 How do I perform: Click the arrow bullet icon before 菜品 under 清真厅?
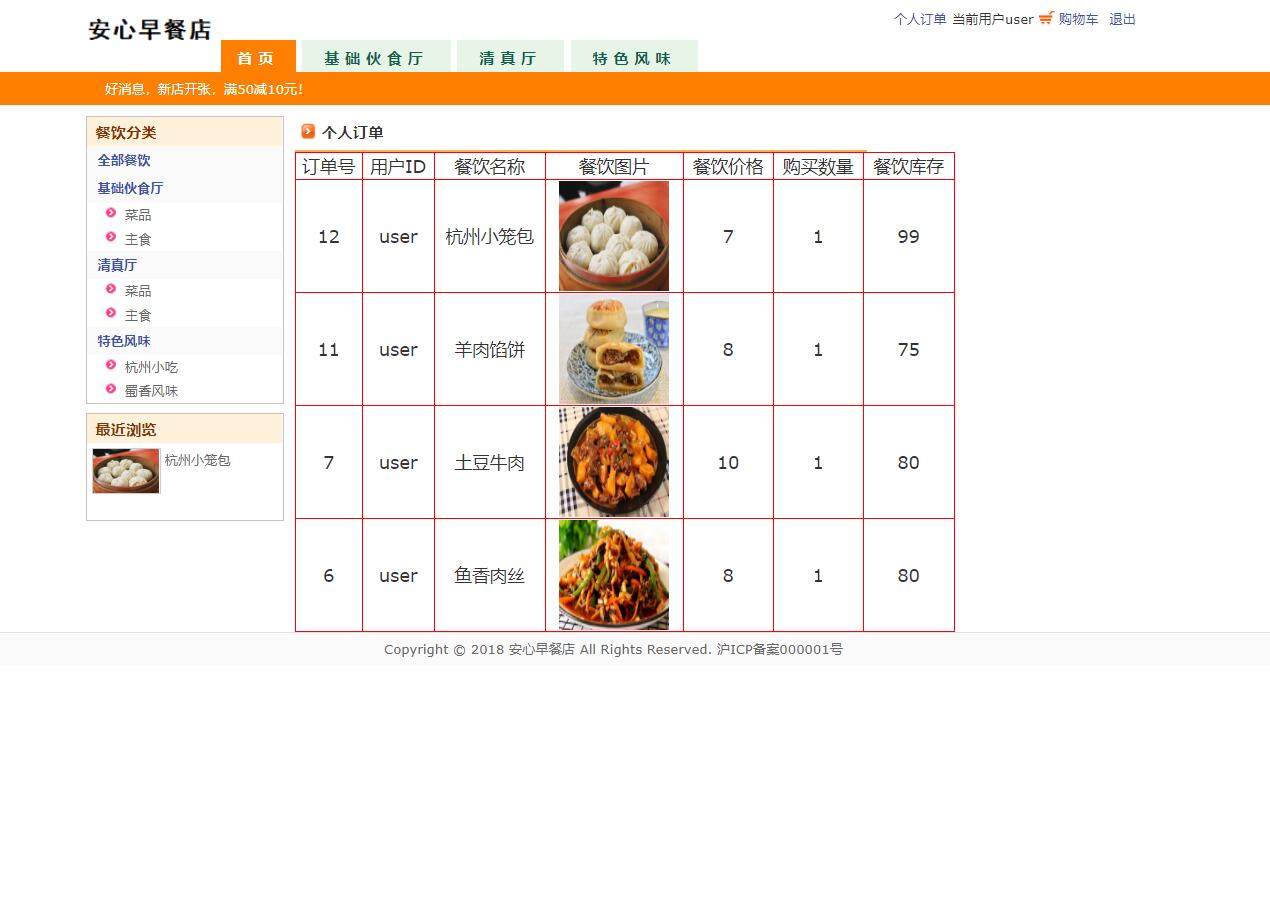click(x=110, y=289)
